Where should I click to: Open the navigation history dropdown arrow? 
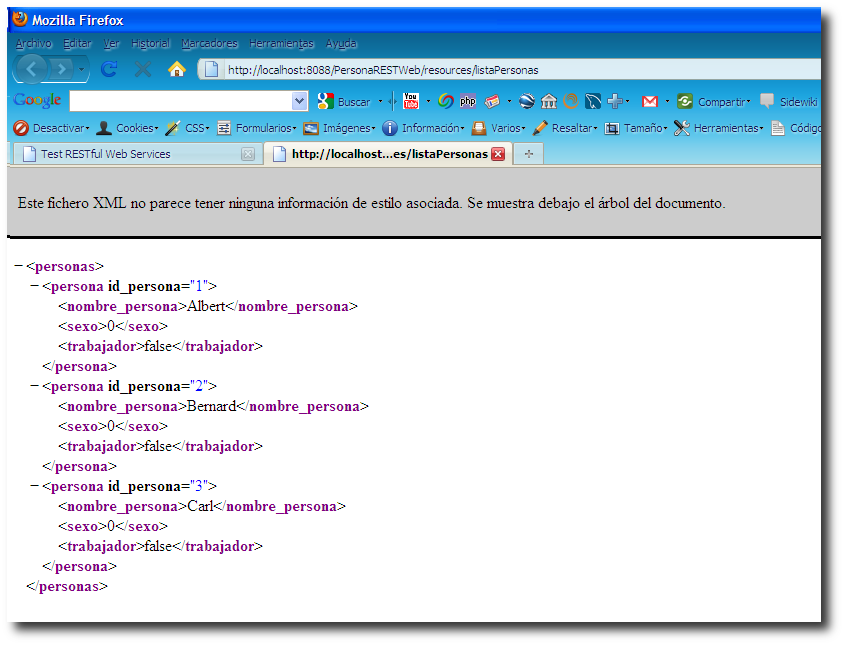pyautogui.click(x=81, y=69)
